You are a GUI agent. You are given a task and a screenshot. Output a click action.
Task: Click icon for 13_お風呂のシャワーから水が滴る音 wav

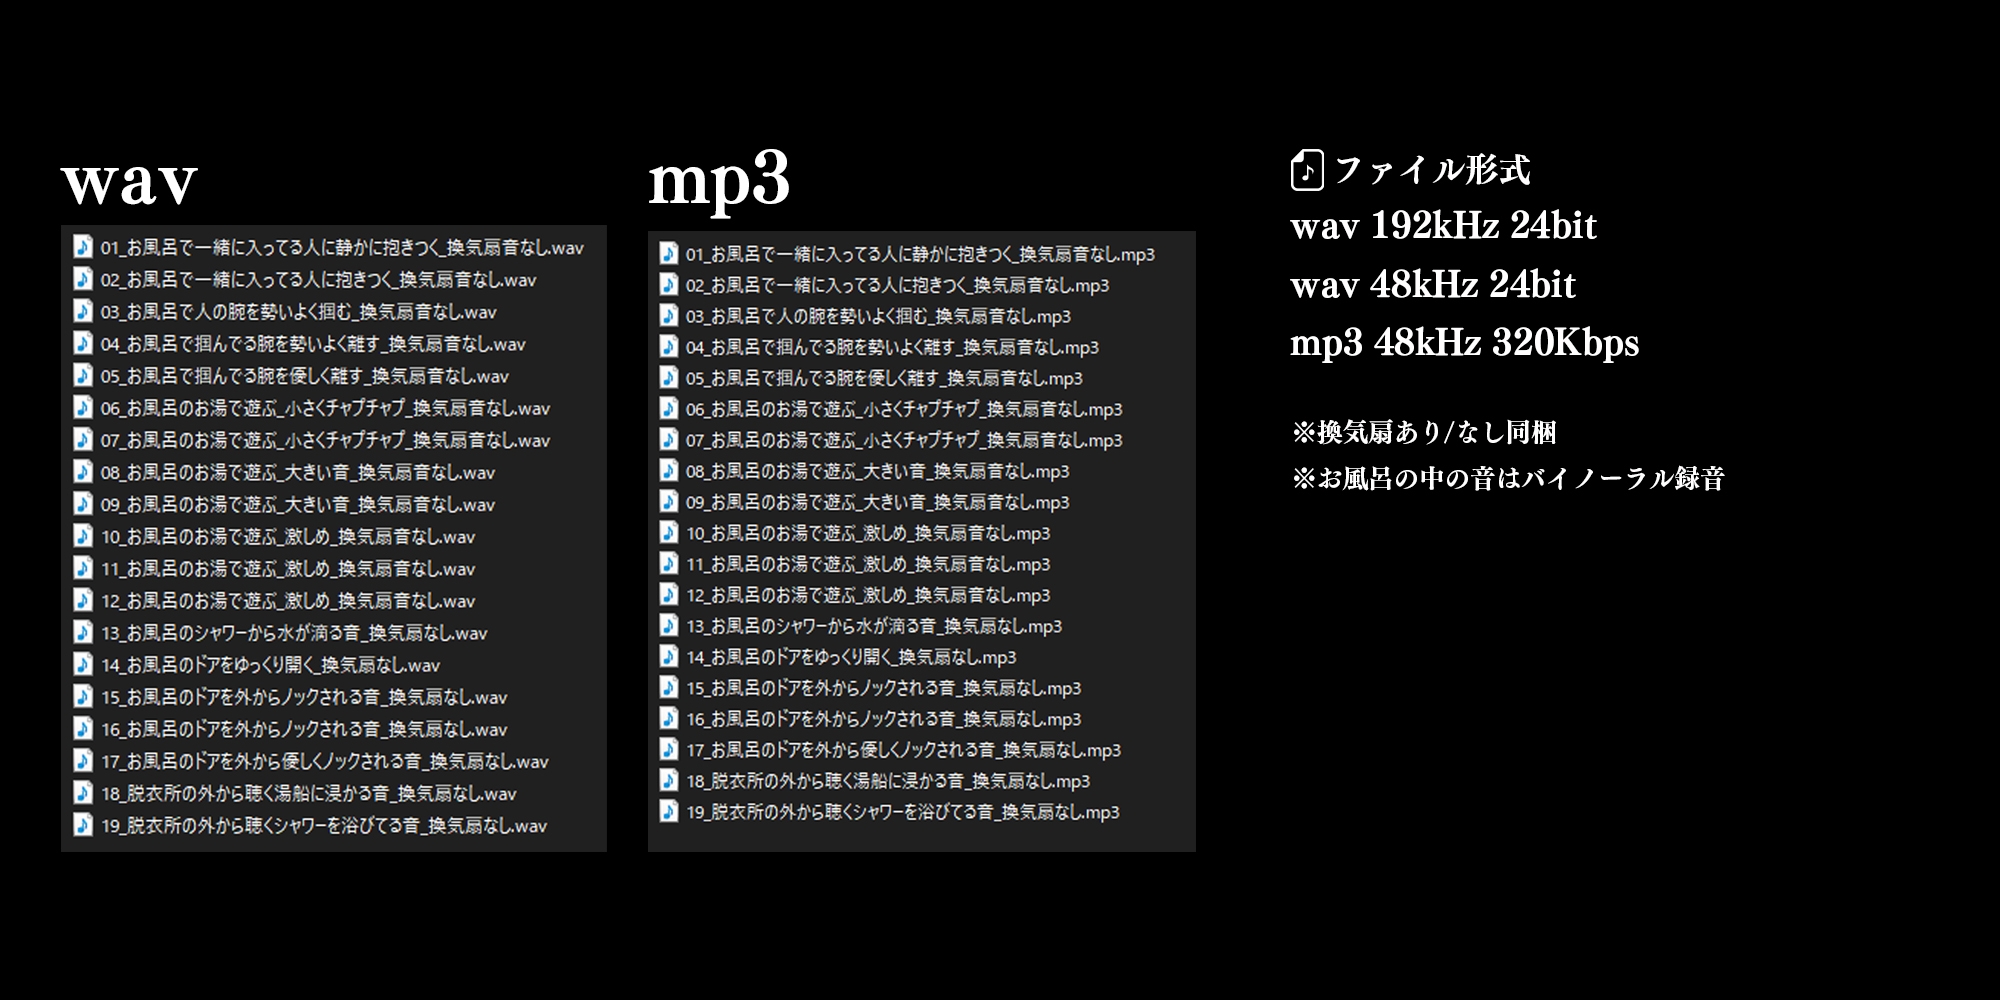pyautogui.click(x=83, y=632)
